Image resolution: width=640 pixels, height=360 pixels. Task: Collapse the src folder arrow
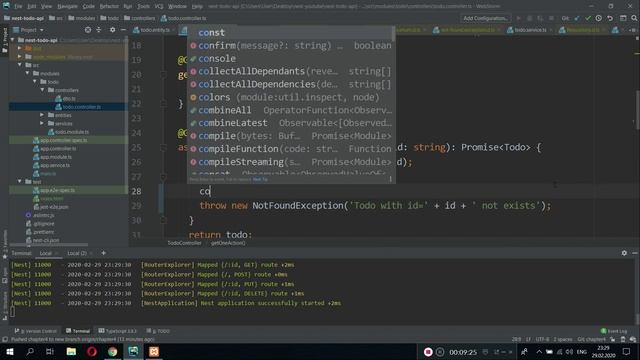click(x=20, y=65)
